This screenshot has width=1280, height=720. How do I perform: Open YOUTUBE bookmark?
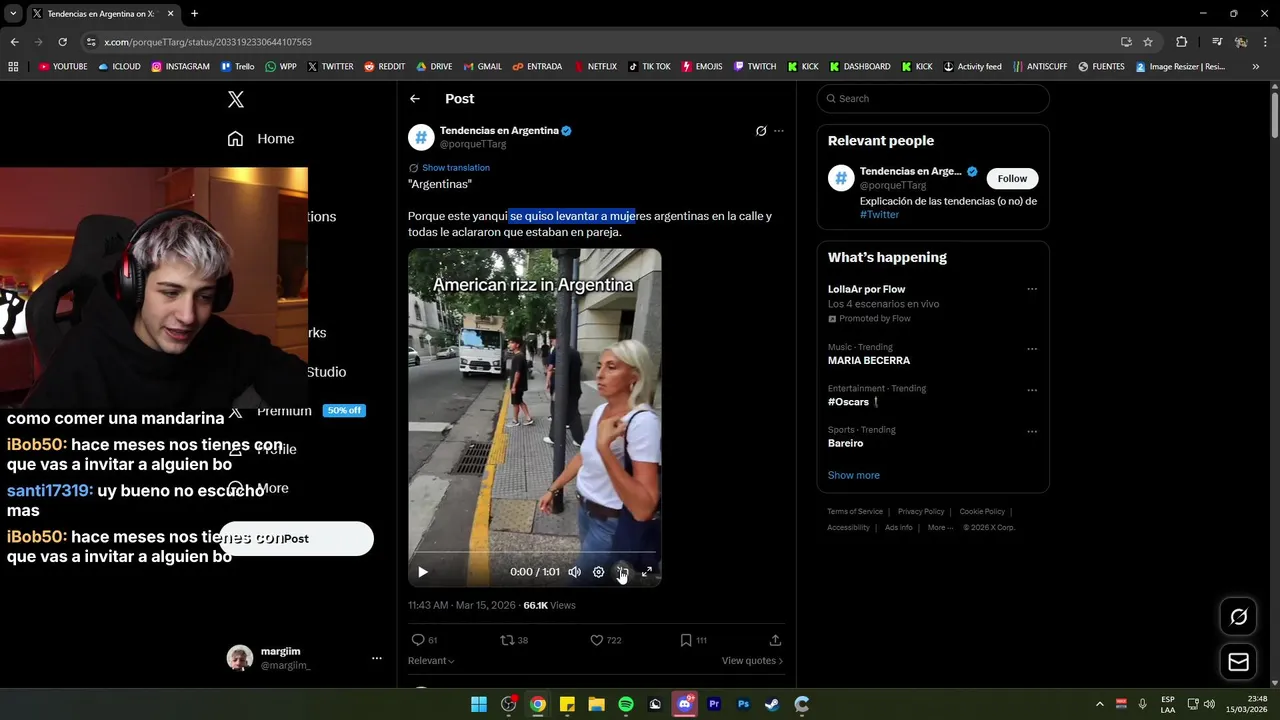[63, 67]
